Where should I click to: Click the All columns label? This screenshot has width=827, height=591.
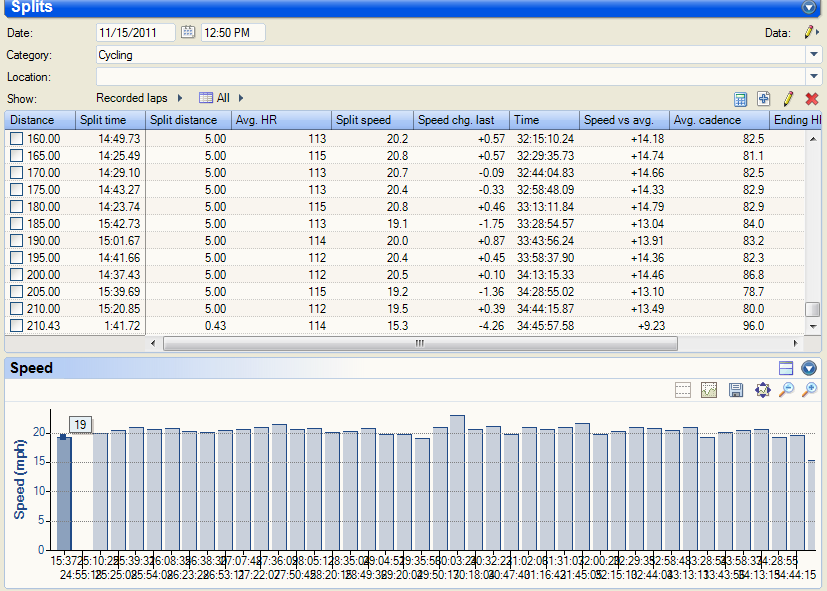[x=223, y=98]
